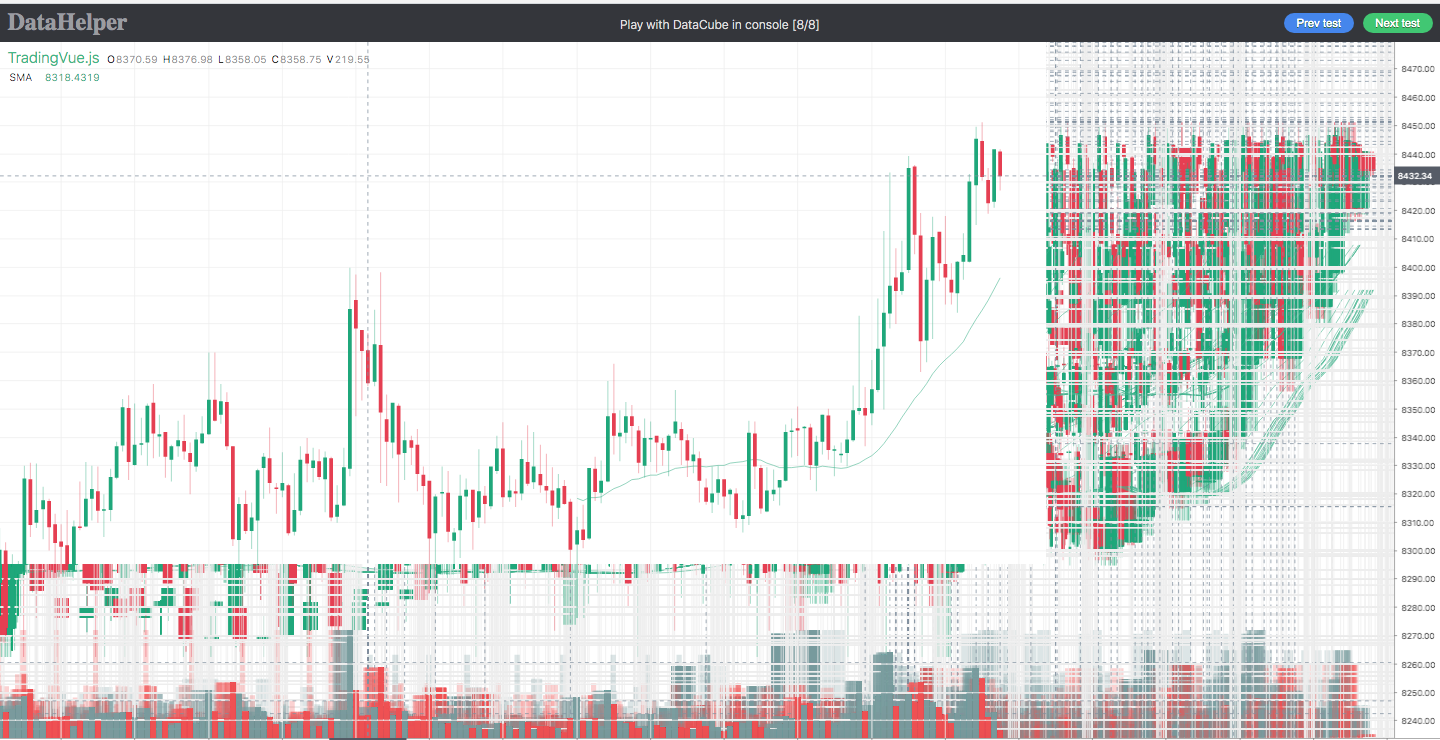This screenshot has width=1440, height=740.
Task: Click the current price tag 8432.34
Action: click(1417, 176)
